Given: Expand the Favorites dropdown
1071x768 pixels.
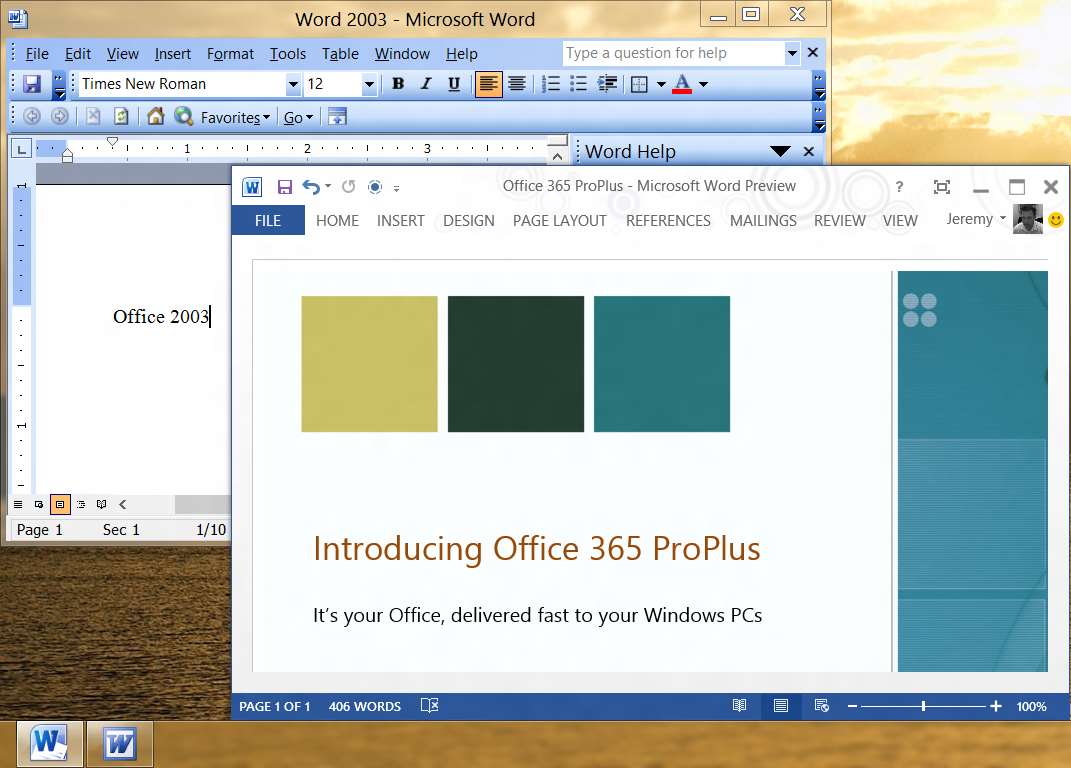Looking at the screenshot, I should point(236,118).
